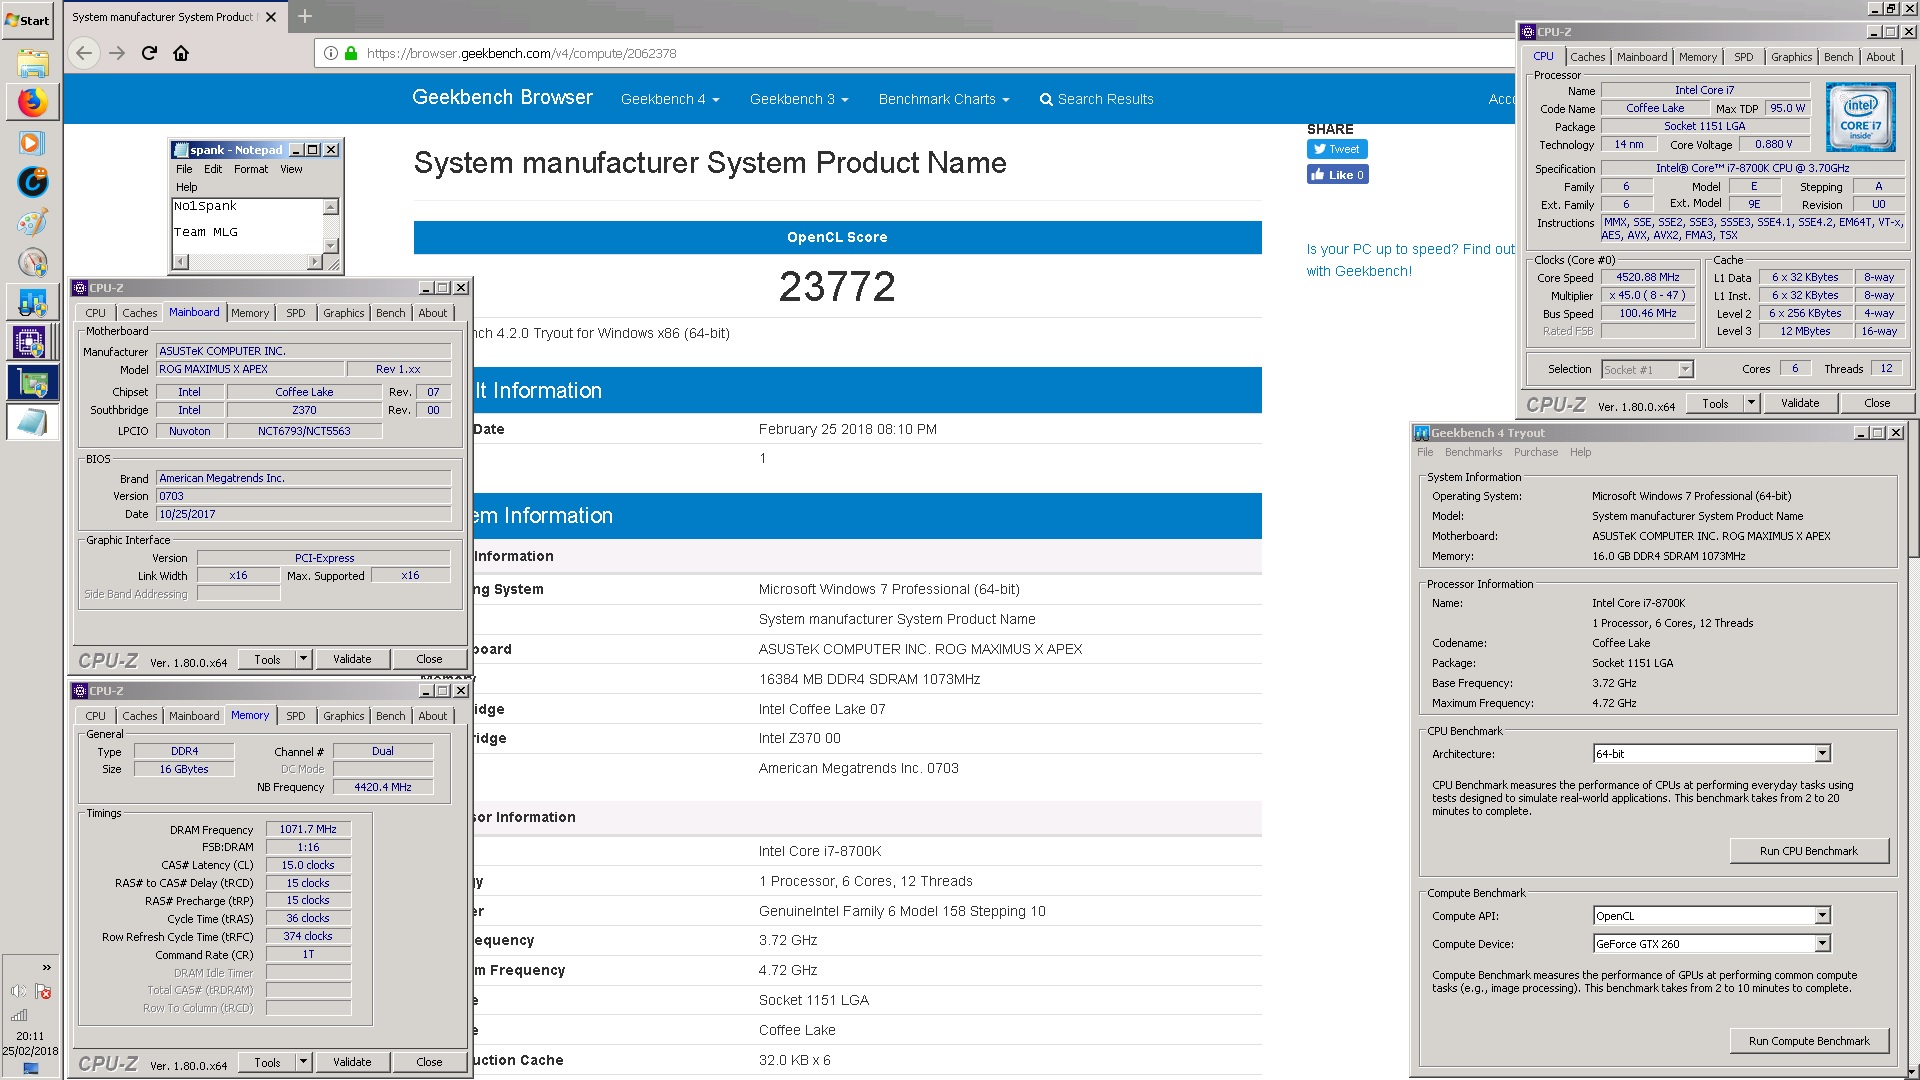
Task: Click the Windows Start button
Action: click(x=28, y=19)
